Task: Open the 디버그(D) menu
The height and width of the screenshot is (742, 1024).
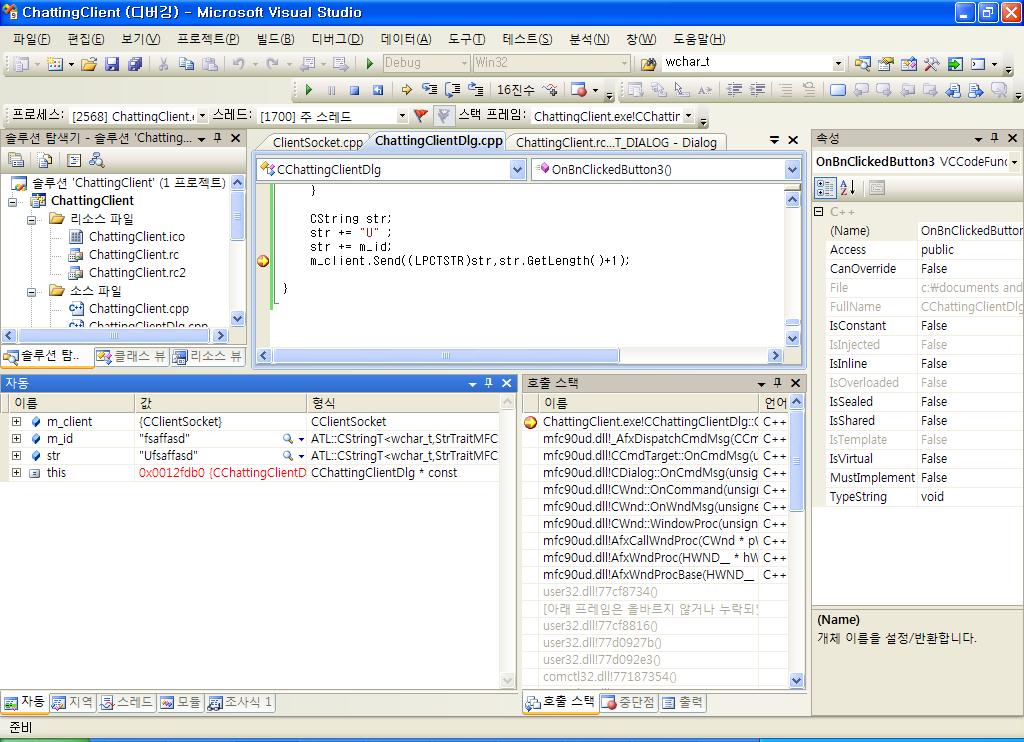Action: point(337,39)
